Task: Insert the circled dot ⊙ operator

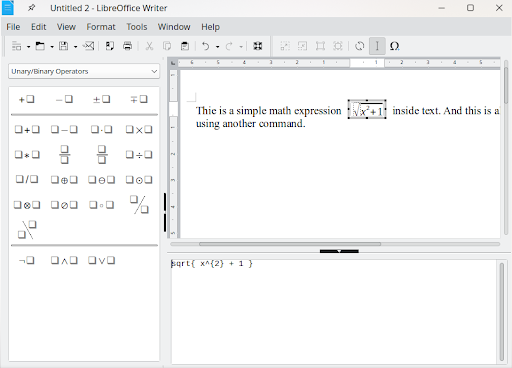Action: [139, 180]
